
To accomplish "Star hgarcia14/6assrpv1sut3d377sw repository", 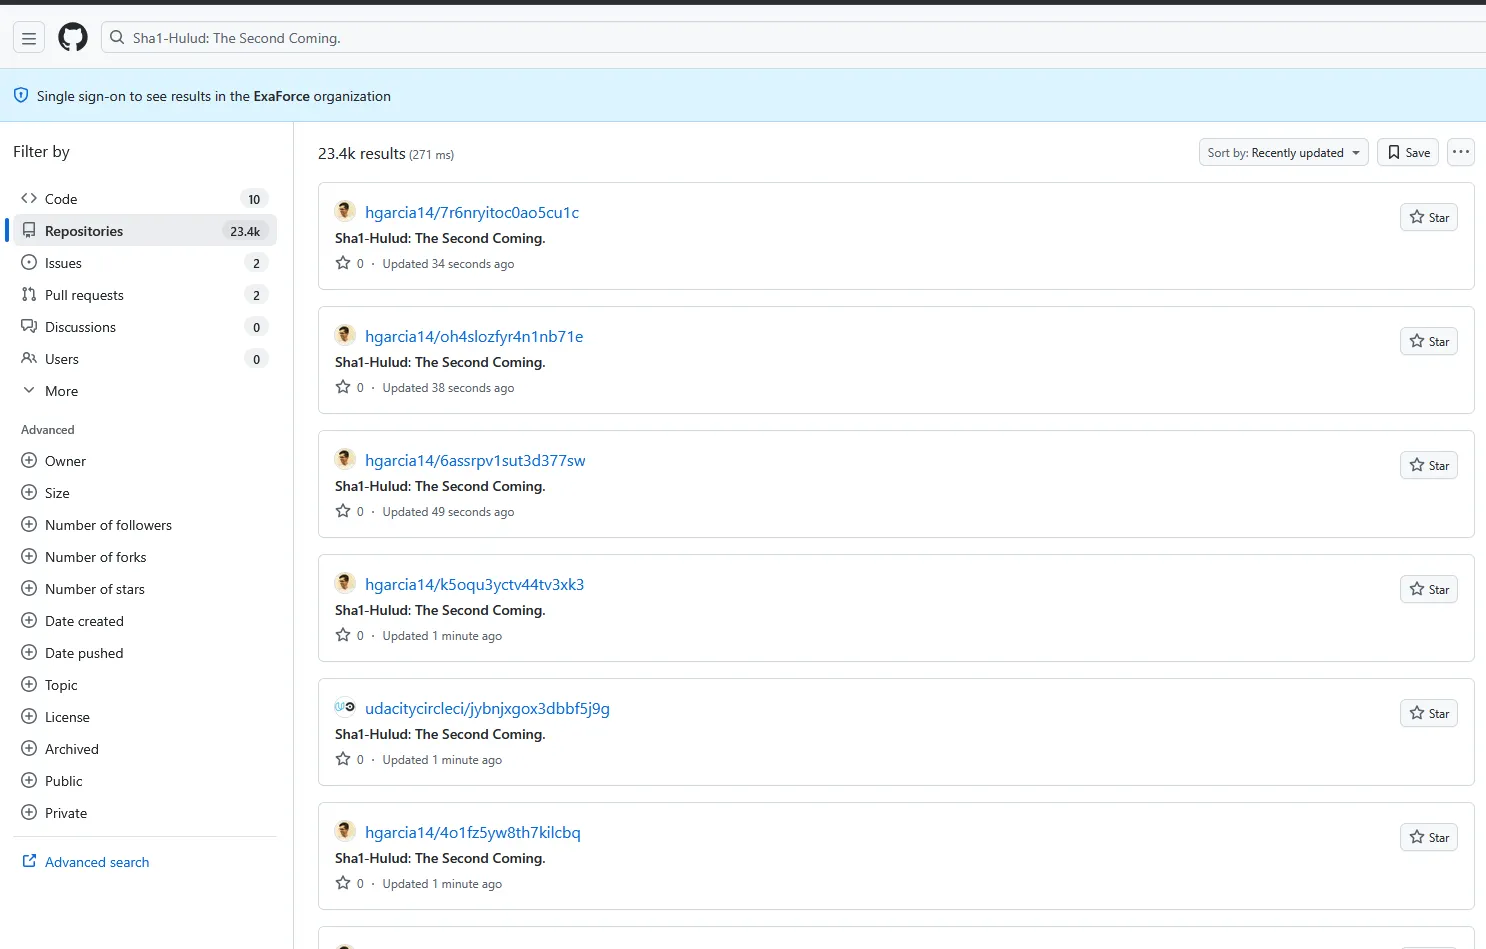I will click(x=1429, y=465).
